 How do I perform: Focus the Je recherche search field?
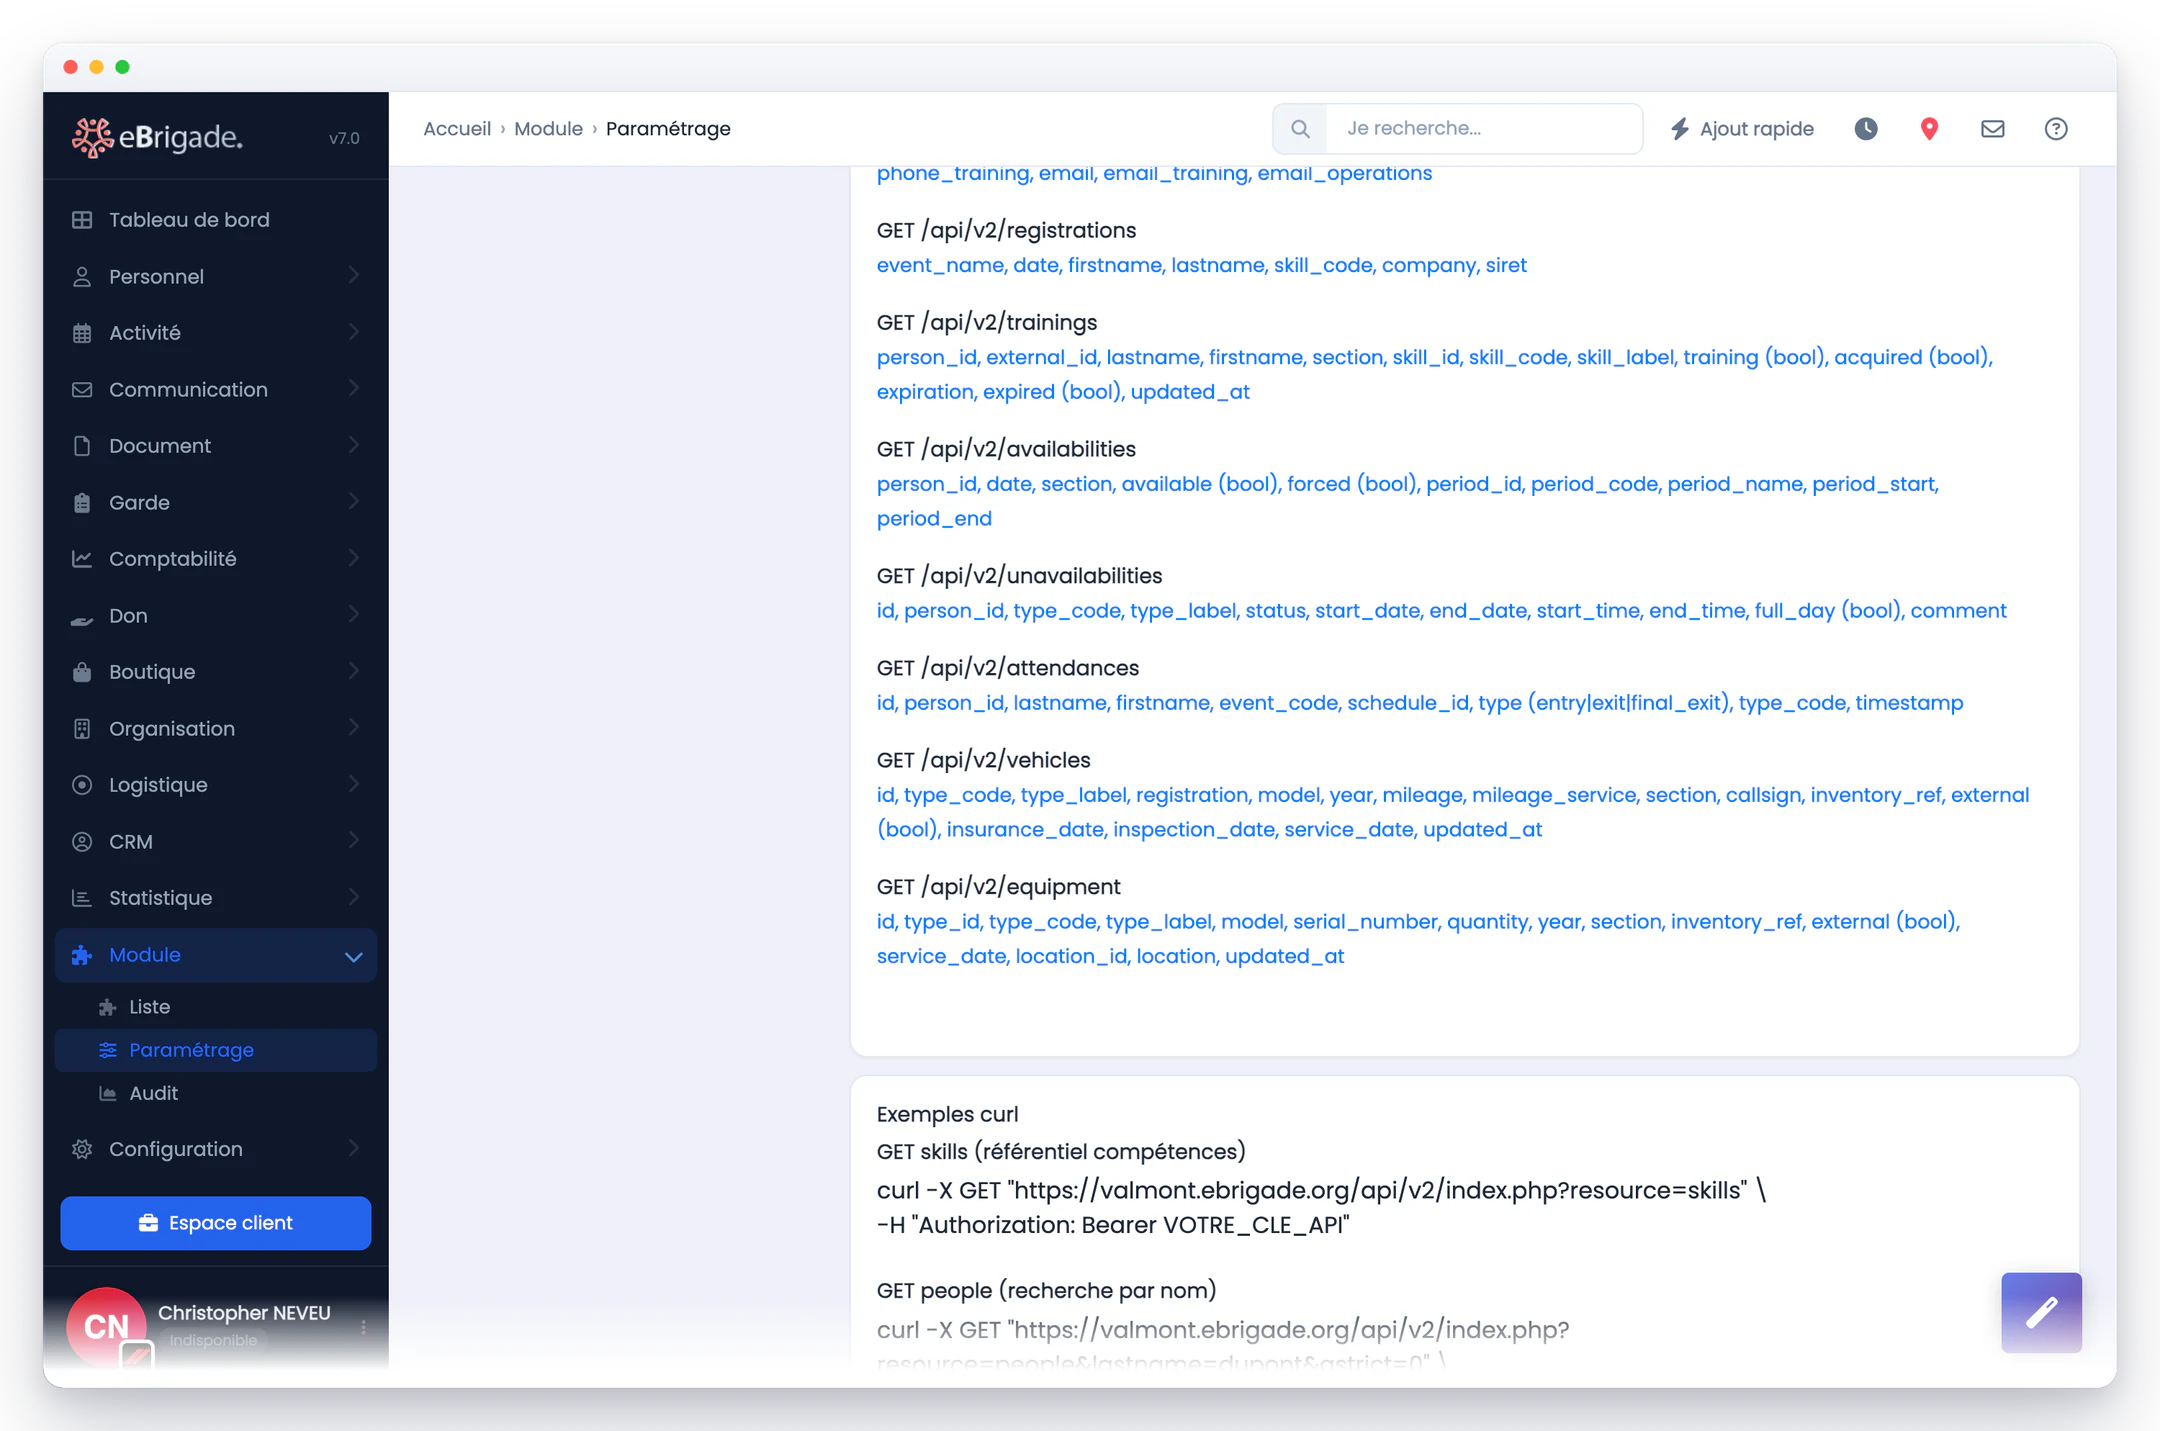point(1485,129)
